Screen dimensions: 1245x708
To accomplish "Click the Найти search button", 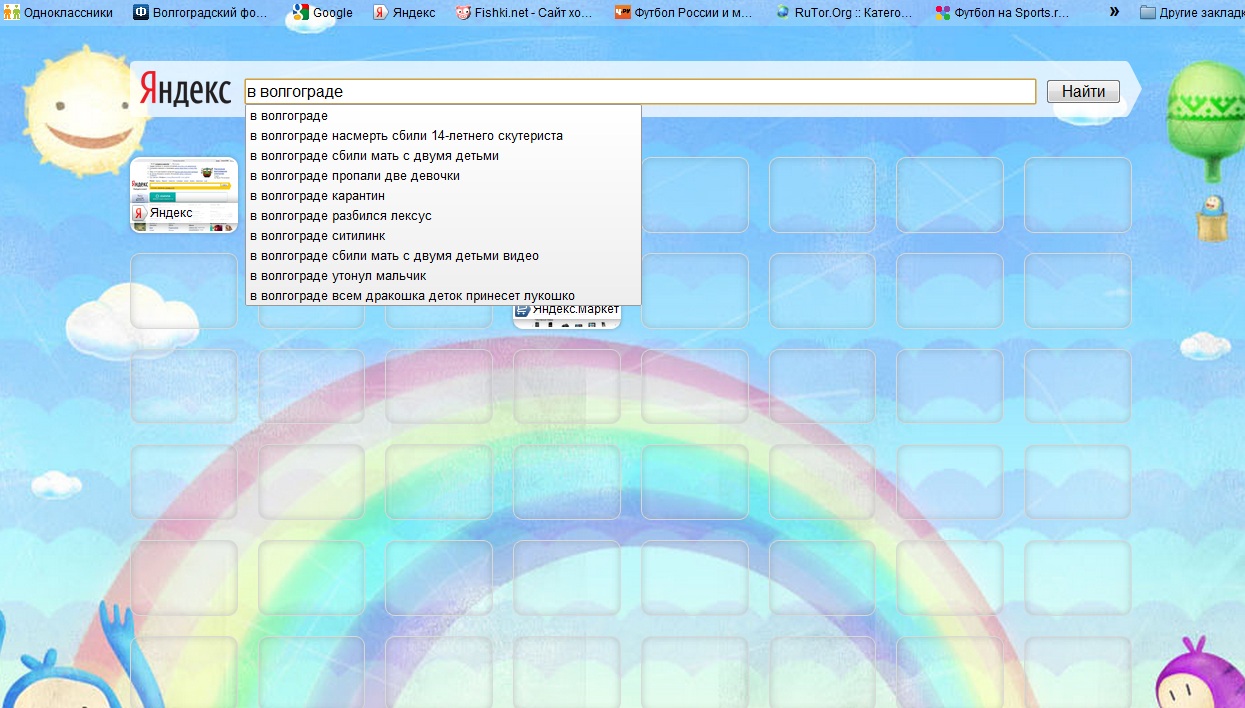I will click(1083, 92).
